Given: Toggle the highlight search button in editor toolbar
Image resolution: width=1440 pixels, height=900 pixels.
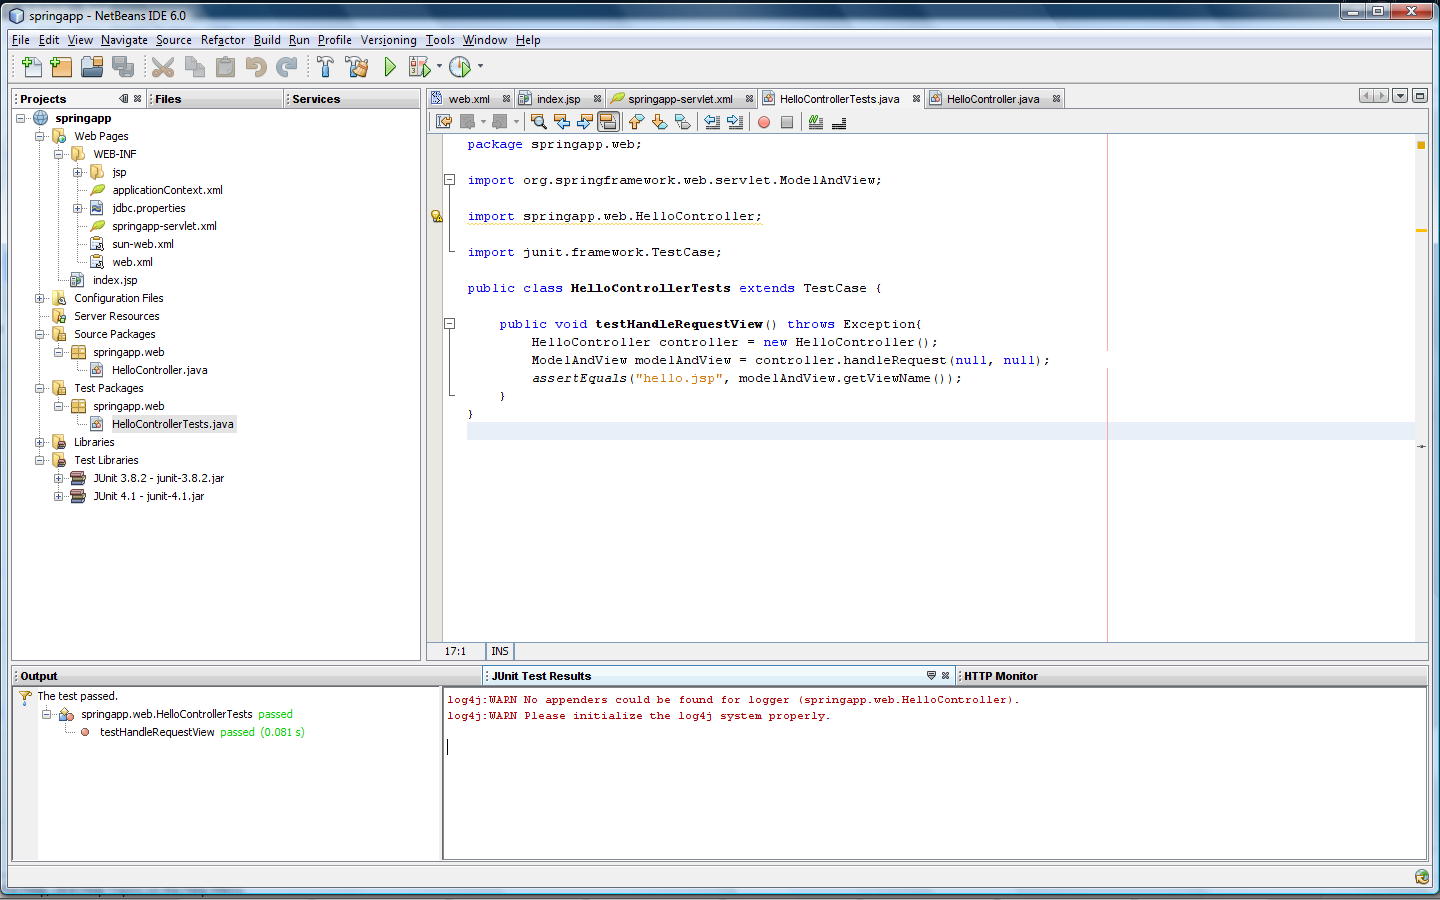Looking at the screenshot, I should (608, 122).
